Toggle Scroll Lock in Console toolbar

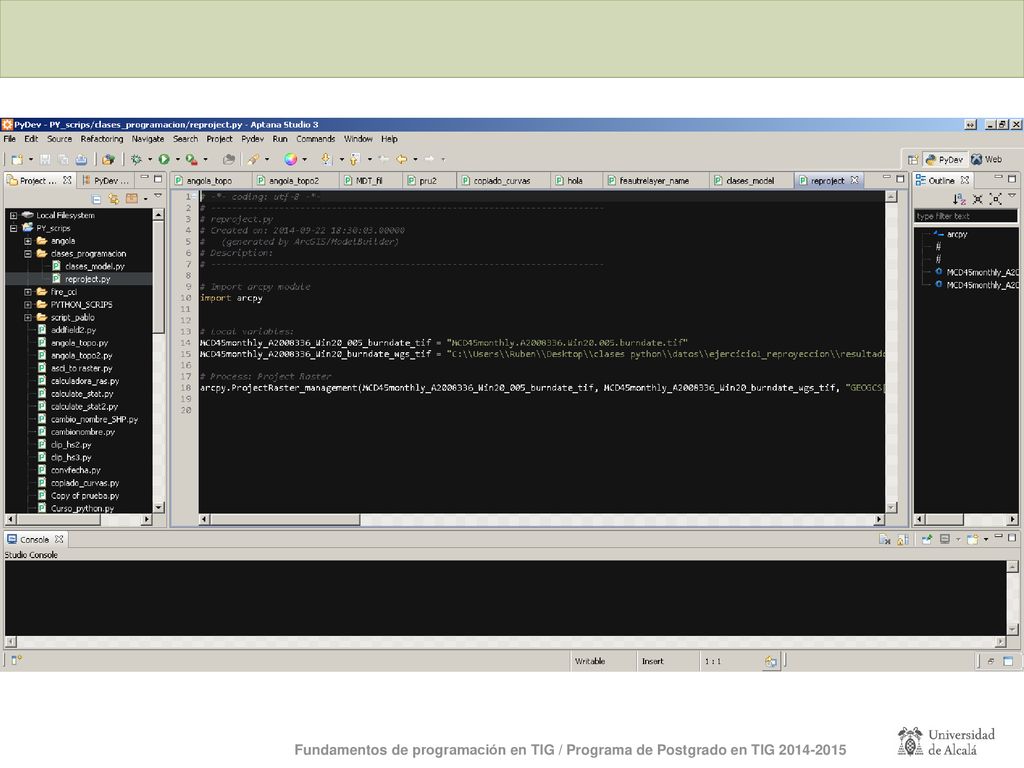coord(903,539)
